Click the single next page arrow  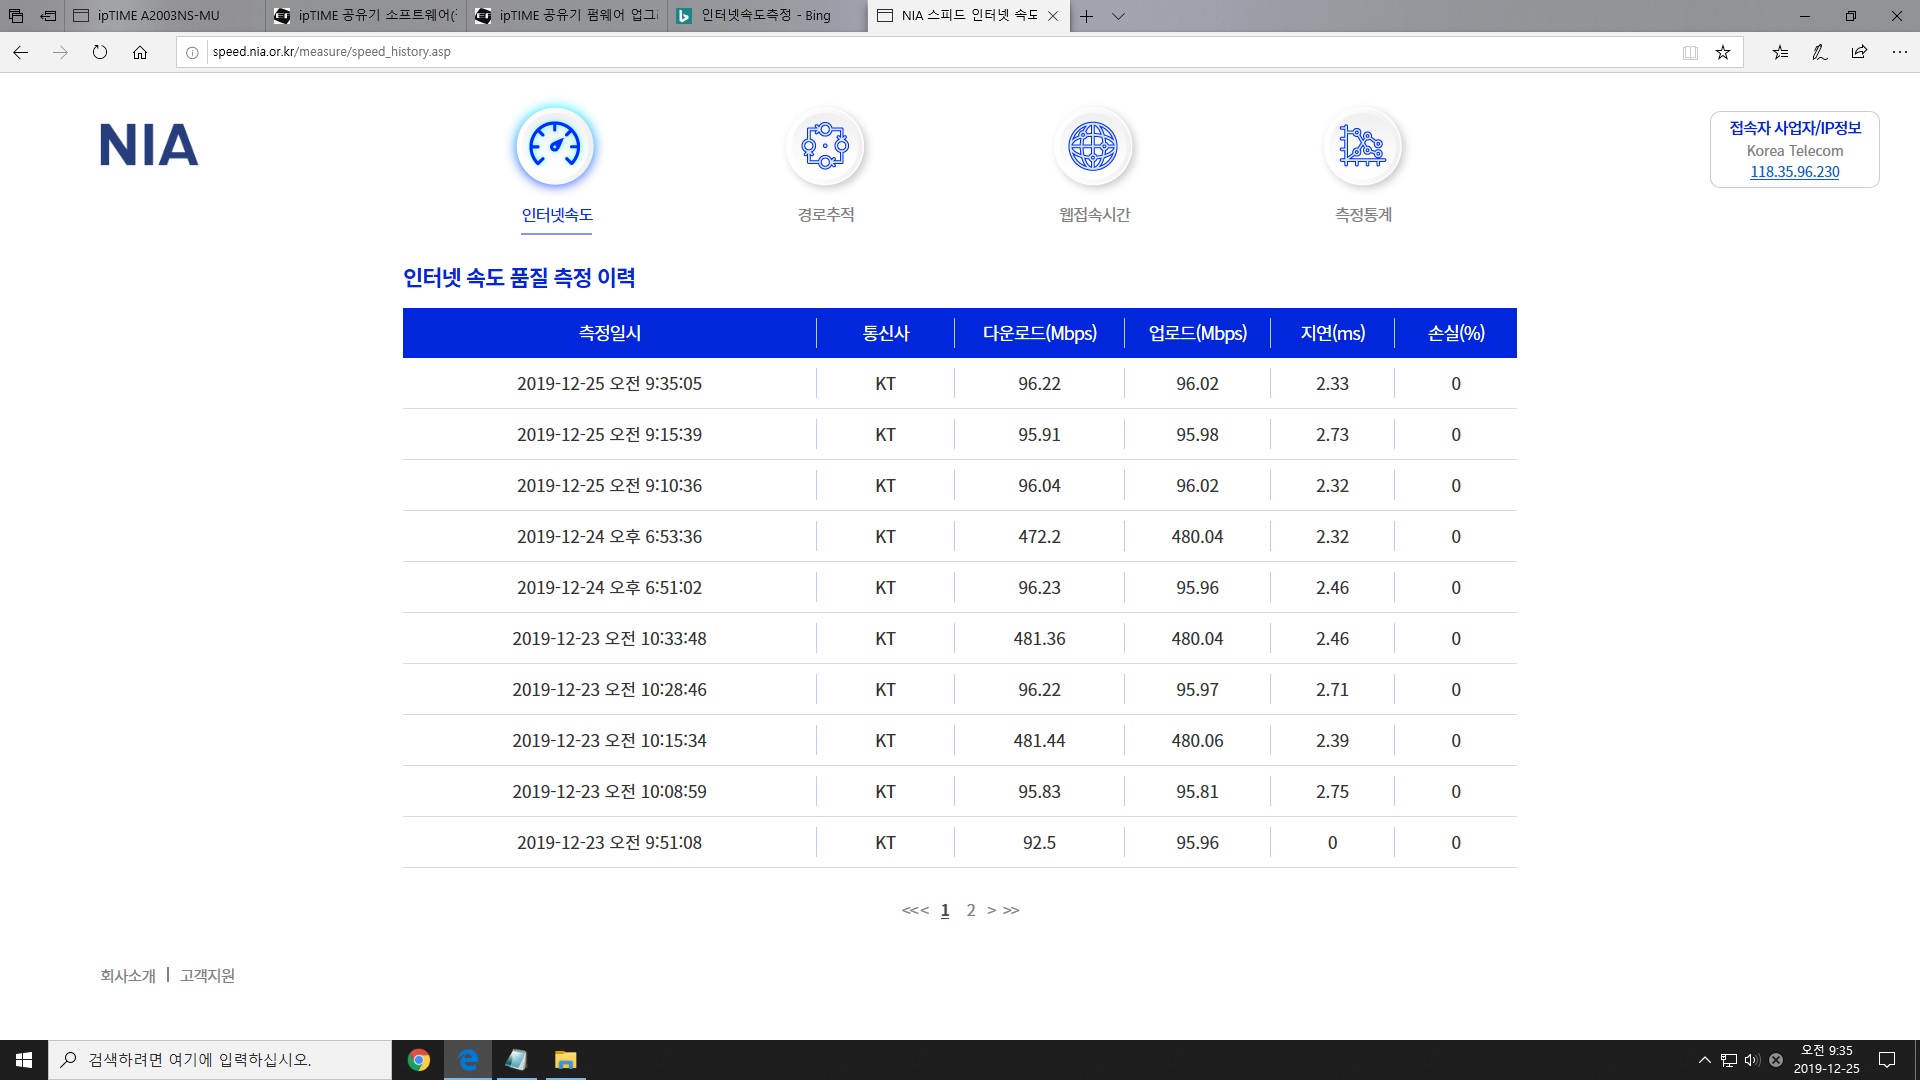click(991, 910)
